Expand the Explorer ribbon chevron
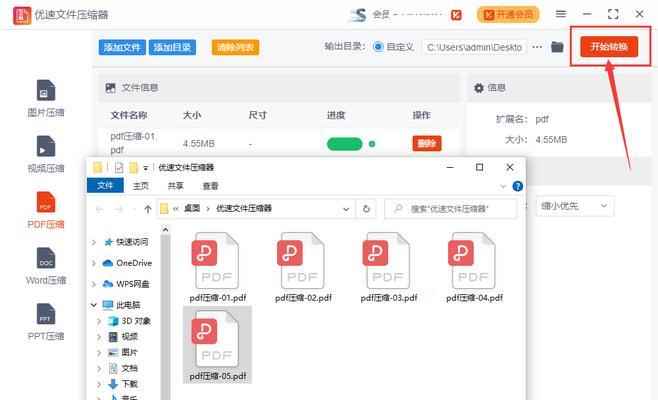This screenshot has height=400, width=658. coord(503,186)
